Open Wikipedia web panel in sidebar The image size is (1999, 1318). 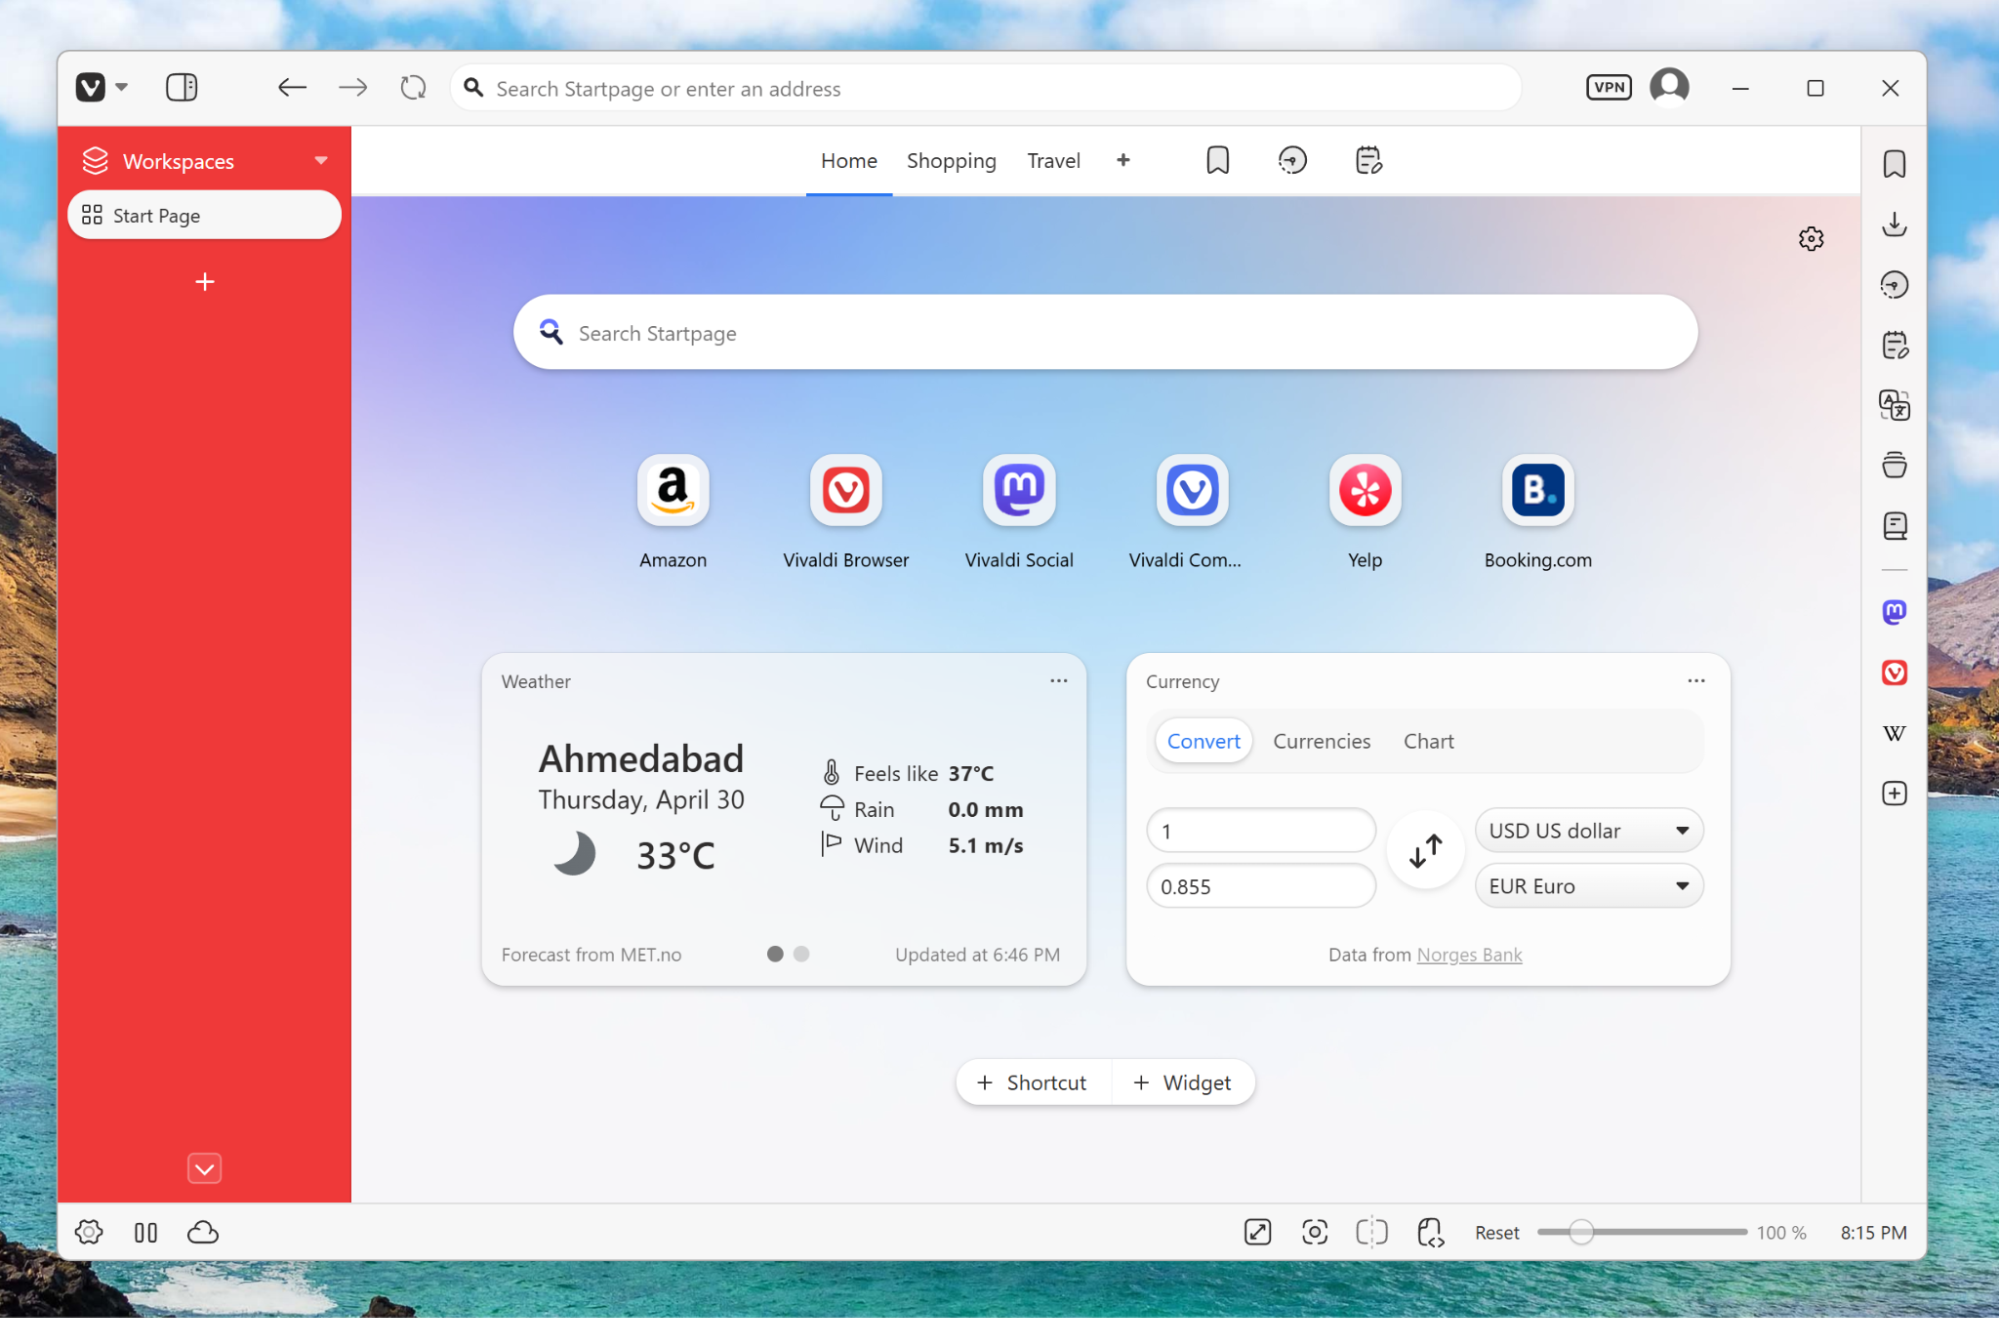coord(1894,733)
